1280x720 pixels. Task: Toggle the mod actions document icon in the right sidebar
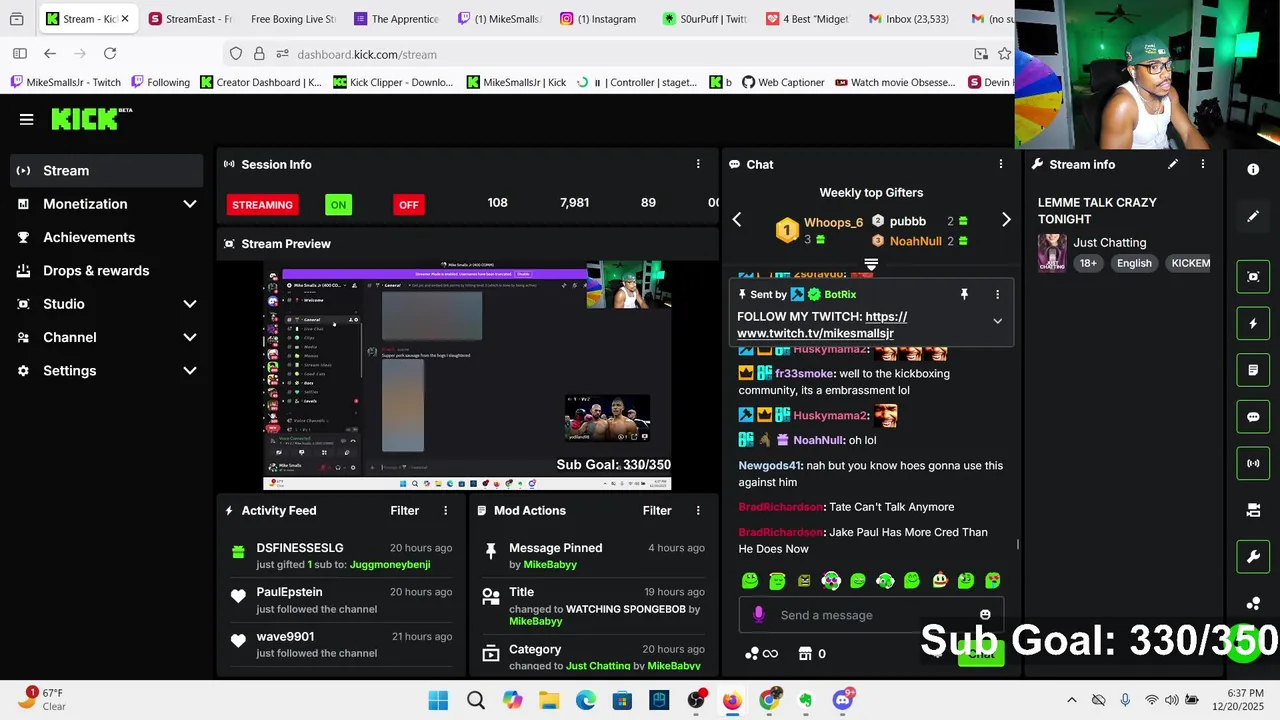coord(1253,370)
